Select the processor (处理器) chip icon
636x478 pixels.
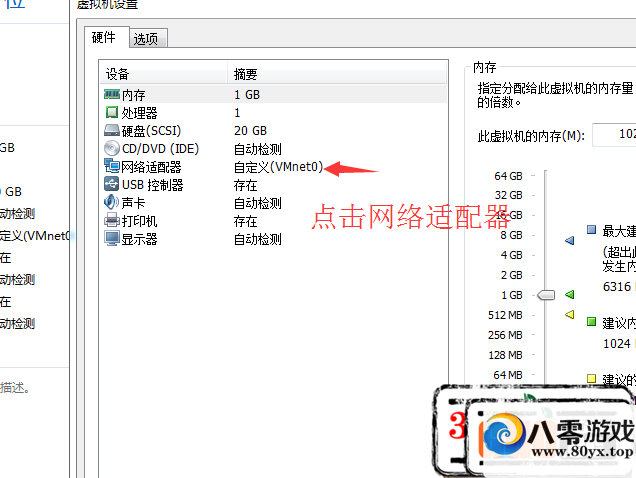point(112,112)
